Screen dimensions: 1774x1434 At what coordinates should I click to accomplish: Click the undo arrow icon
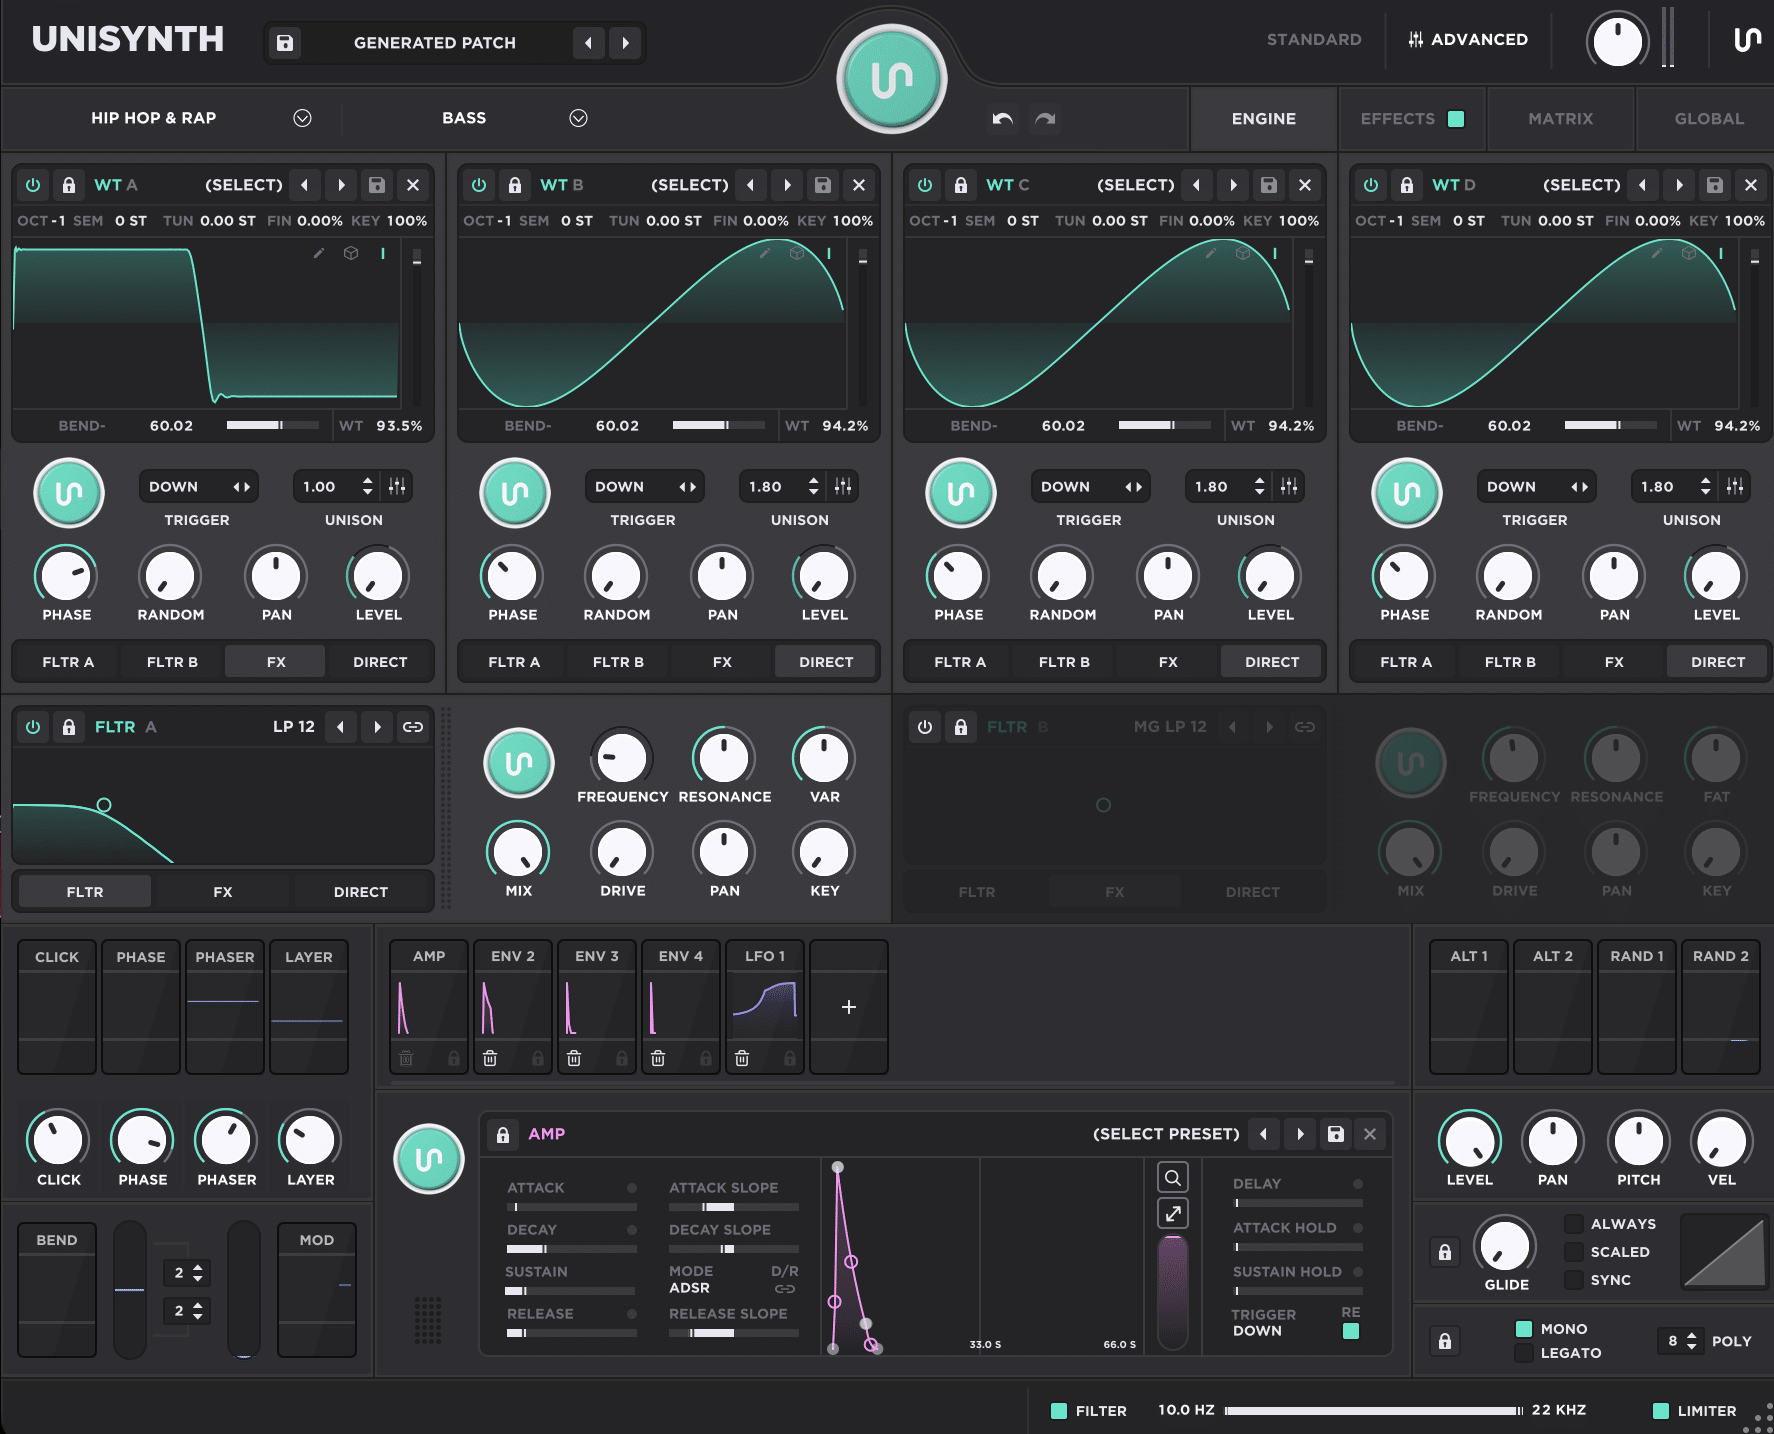1001,119
